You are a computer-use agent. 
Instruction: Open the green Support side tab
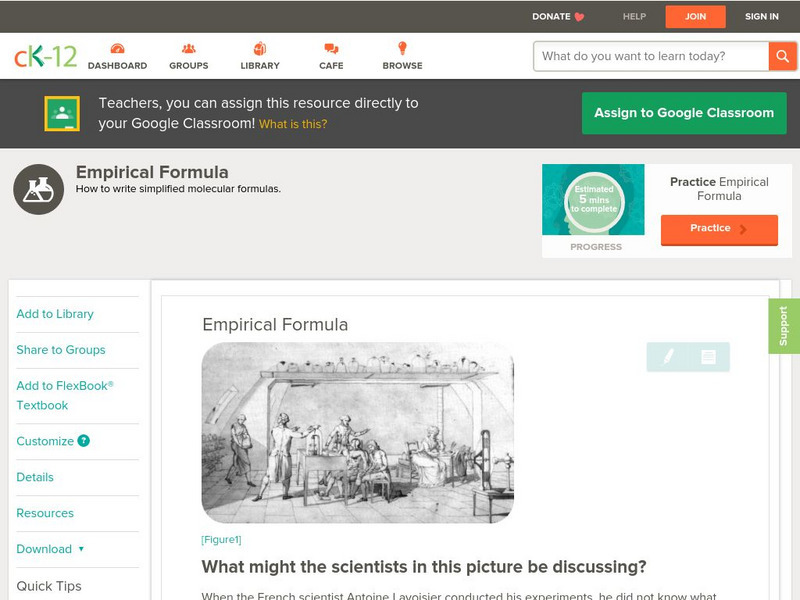784,326
